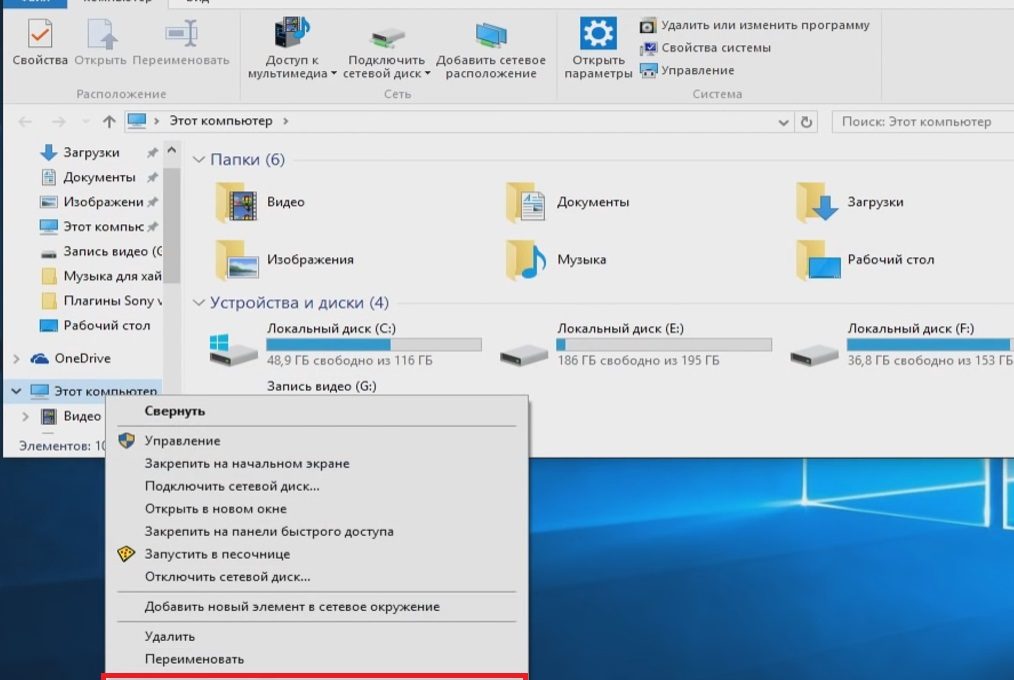This screenshot has width=1014, height=680.
Task: Collapse the Папки (6) group
Action: [199, 159]
